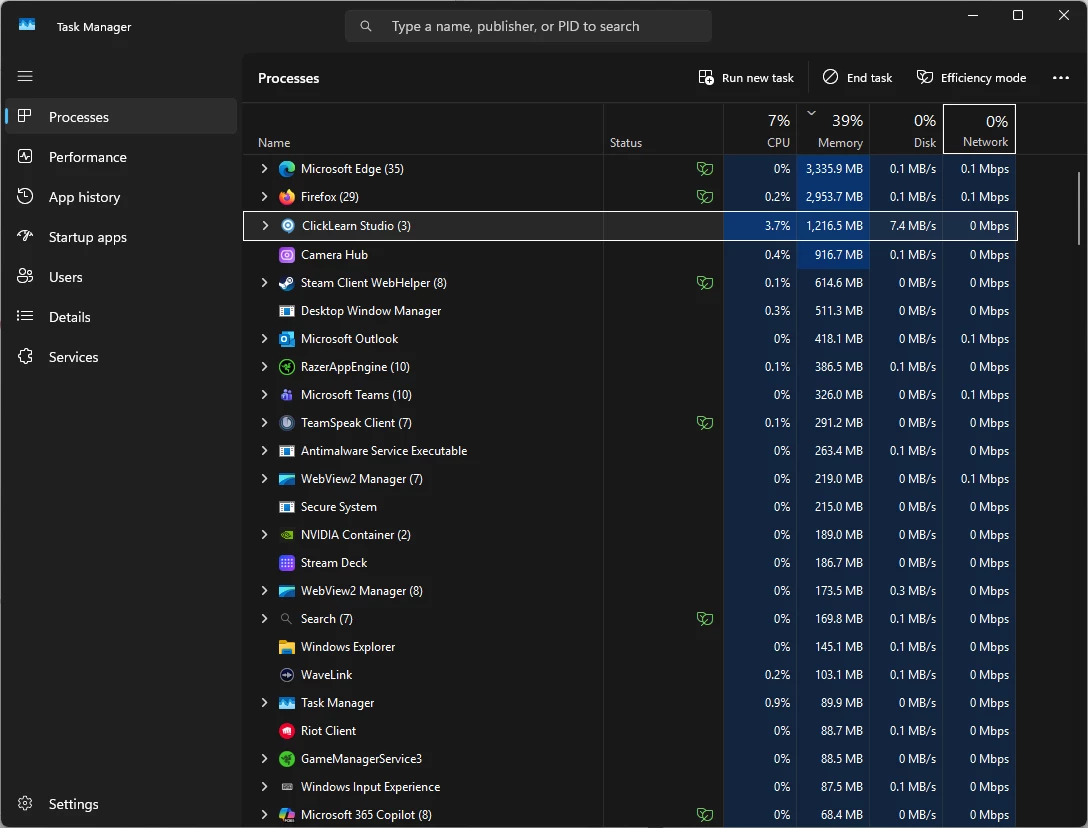Open the Performance page

click(121, 157)
